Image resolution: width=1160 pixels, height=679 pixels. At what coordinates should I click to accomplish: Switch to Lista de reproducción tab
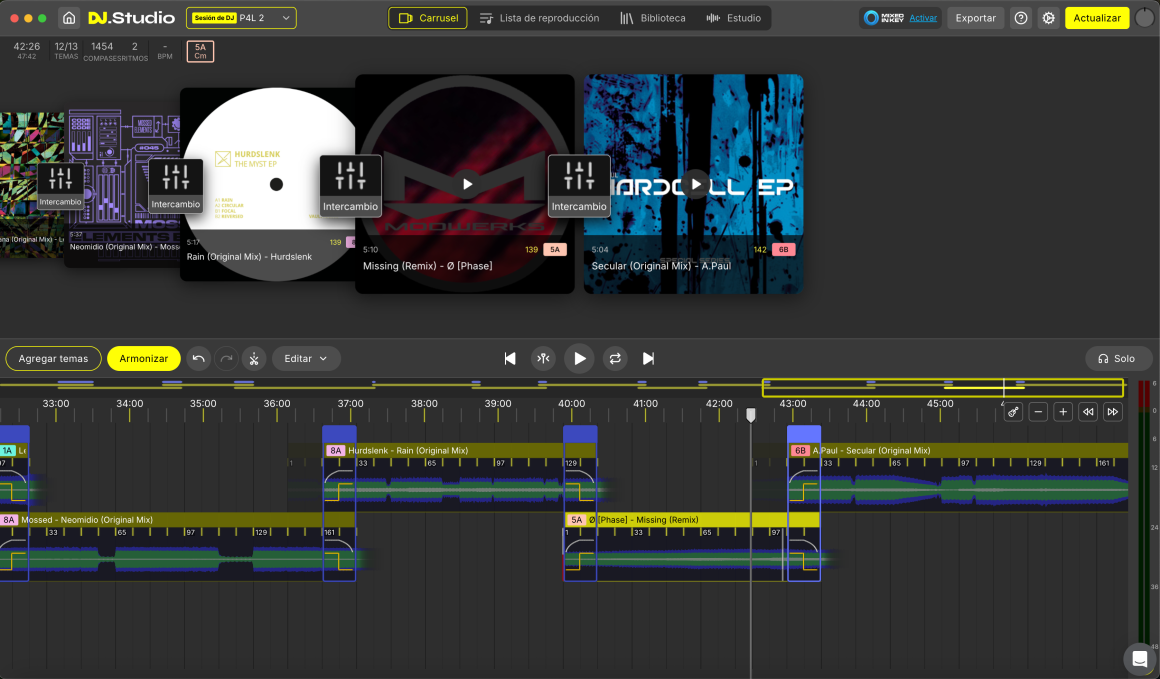coord(539,18)
